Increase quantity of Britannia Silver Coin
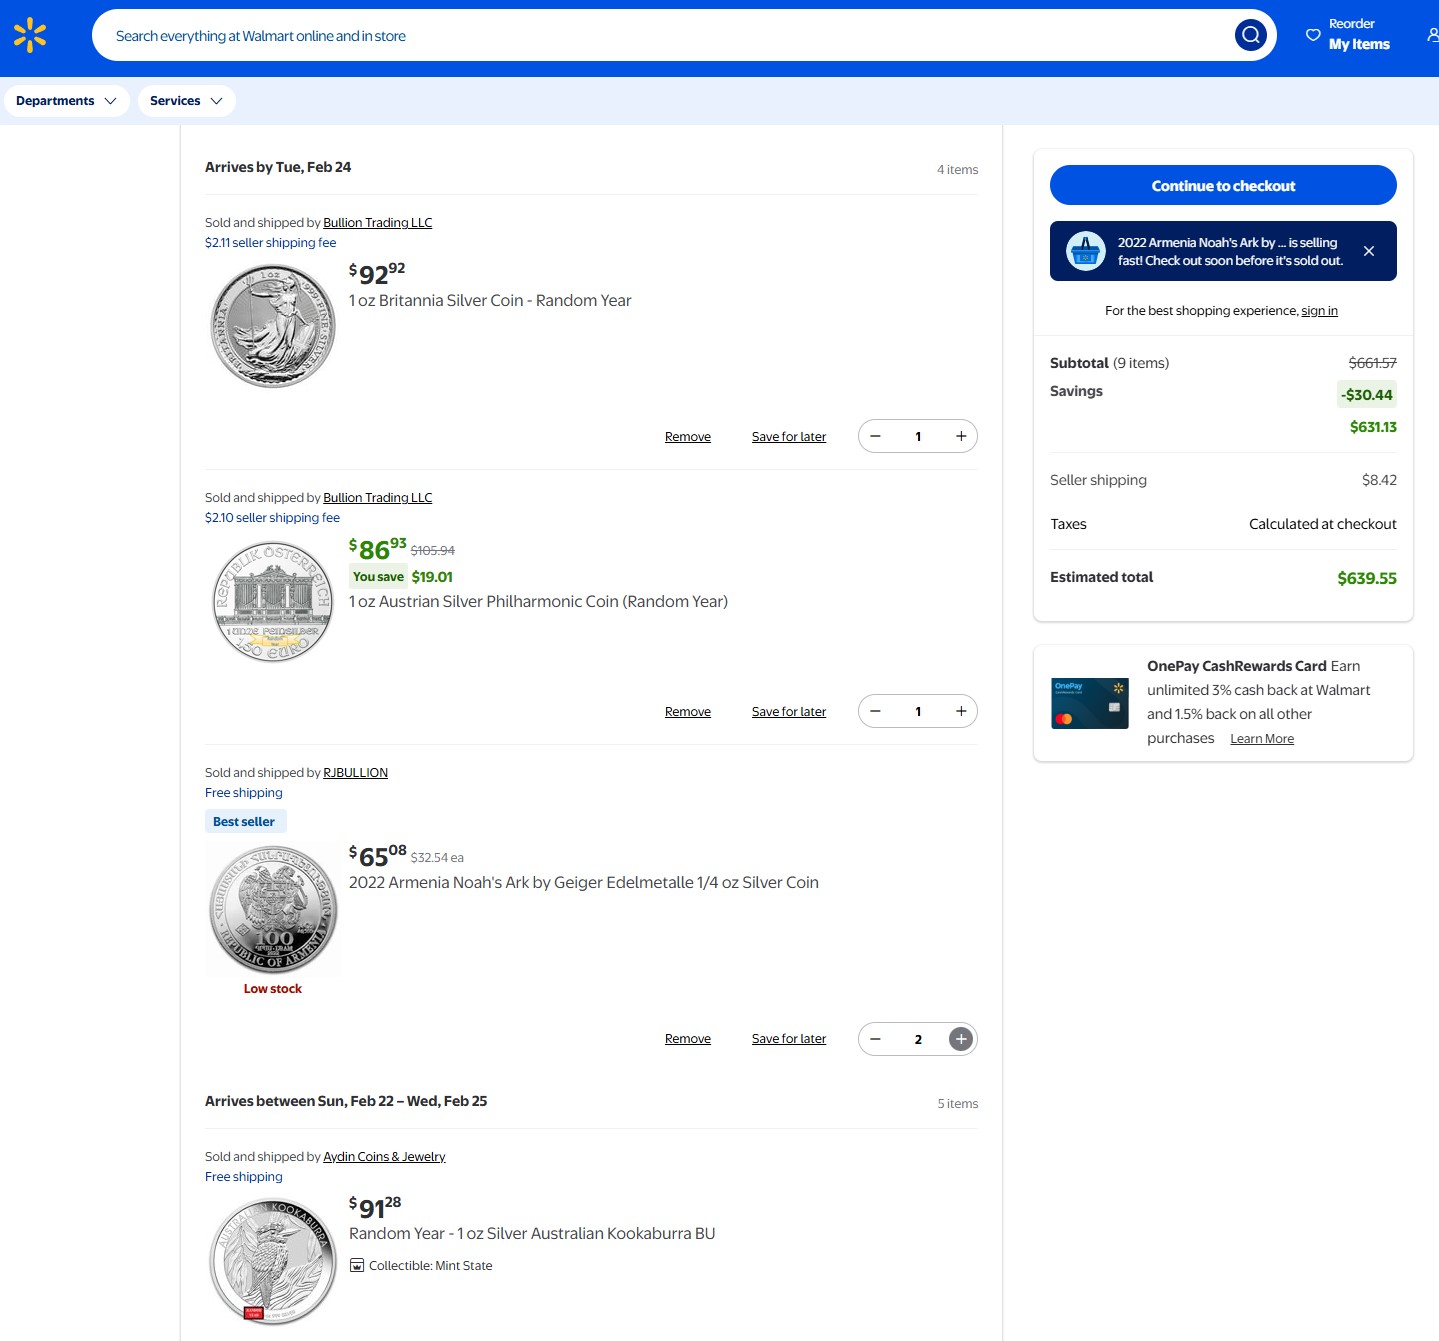The image size is (1439, 1341). [961, 436]
